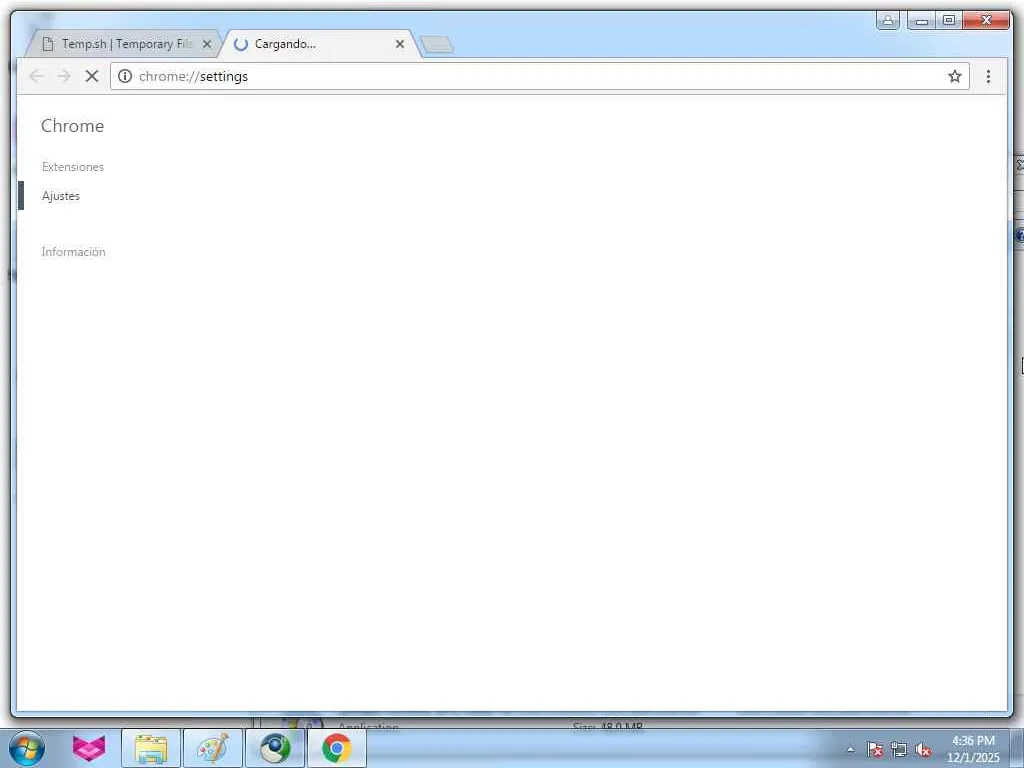
Task: Close the Cargando tab
Action: click(400, 44)
